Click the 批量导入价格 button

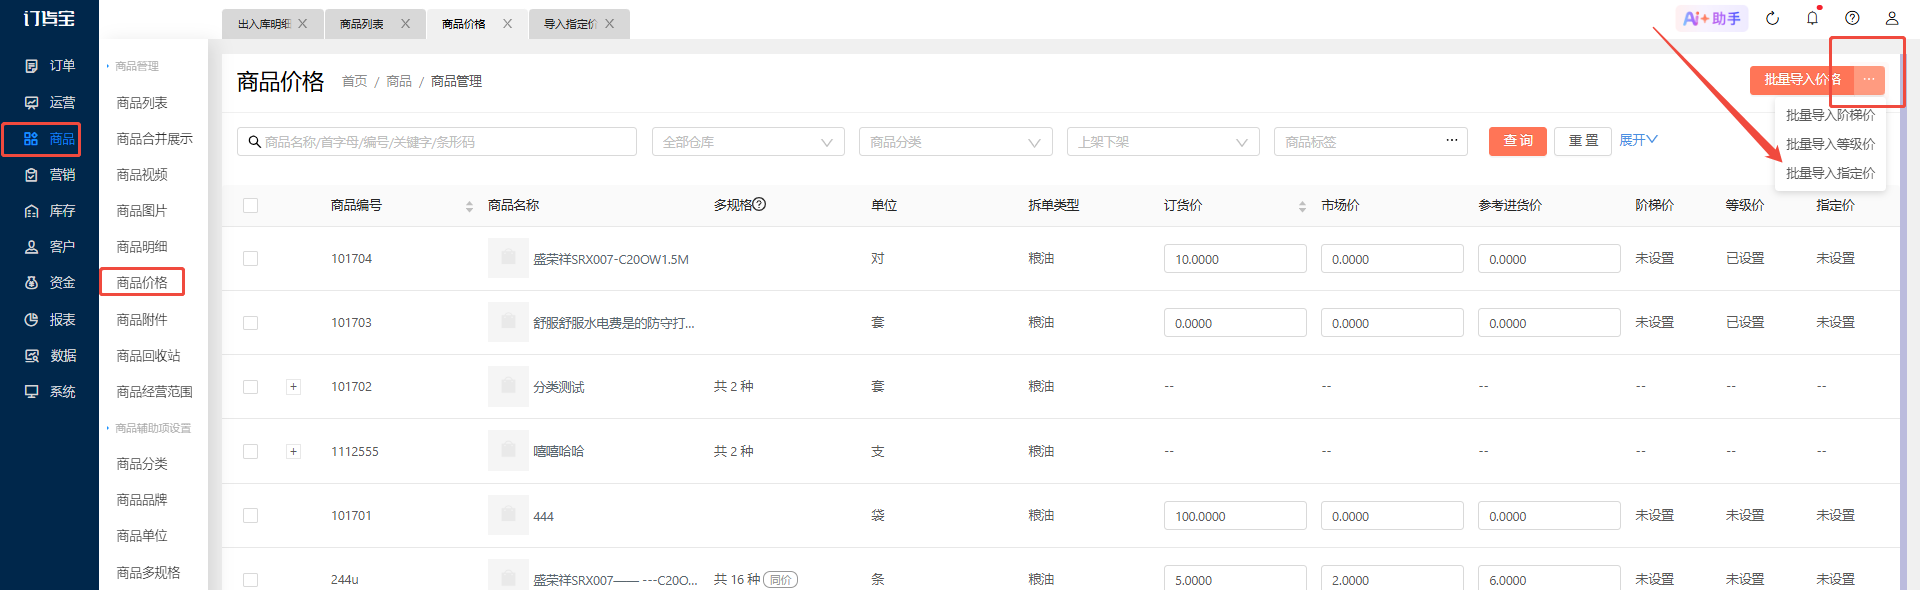point(1802,80)
